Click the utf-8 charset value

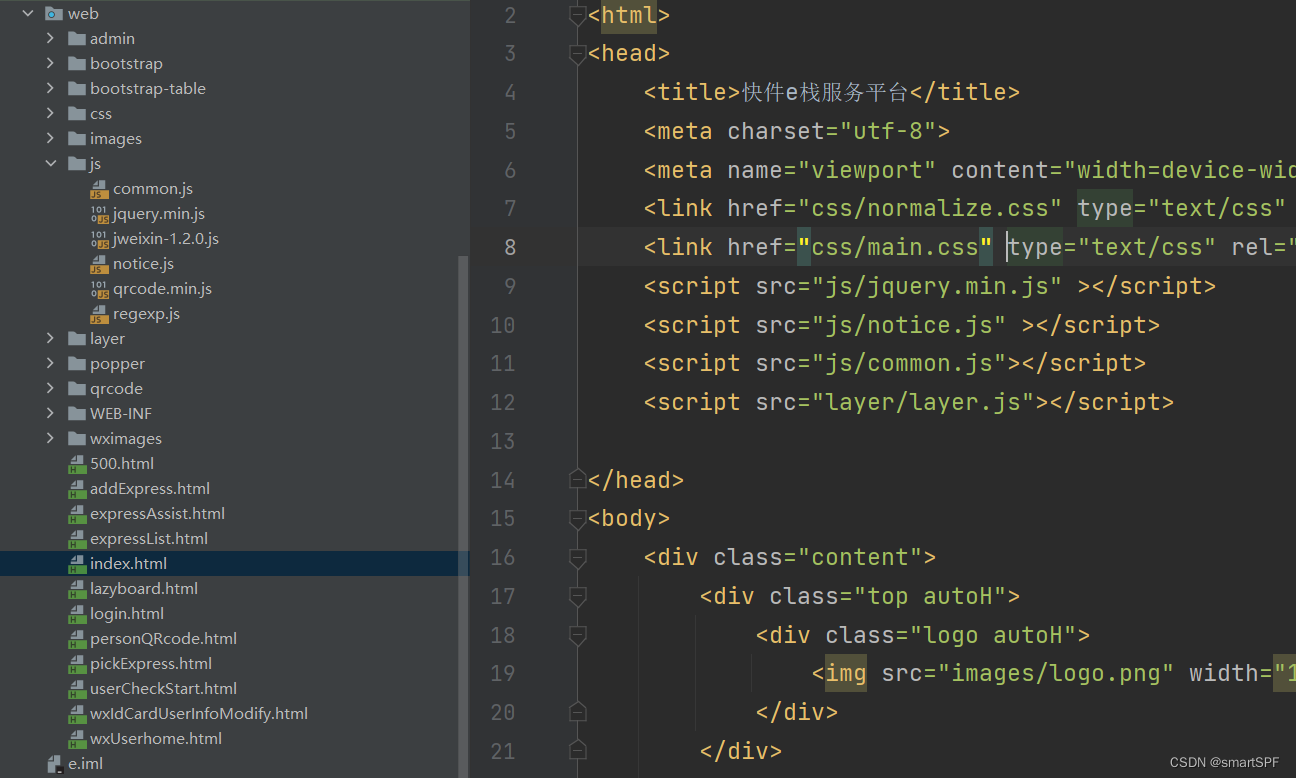(888, 131)
